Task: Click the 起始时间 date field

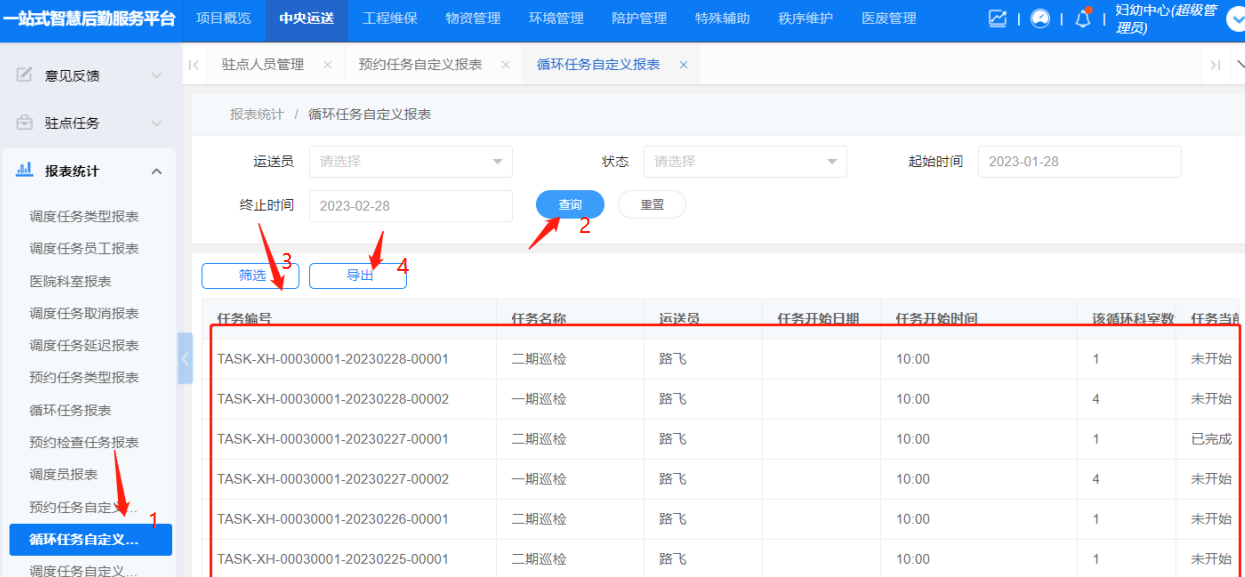Action: (1080, 161)
